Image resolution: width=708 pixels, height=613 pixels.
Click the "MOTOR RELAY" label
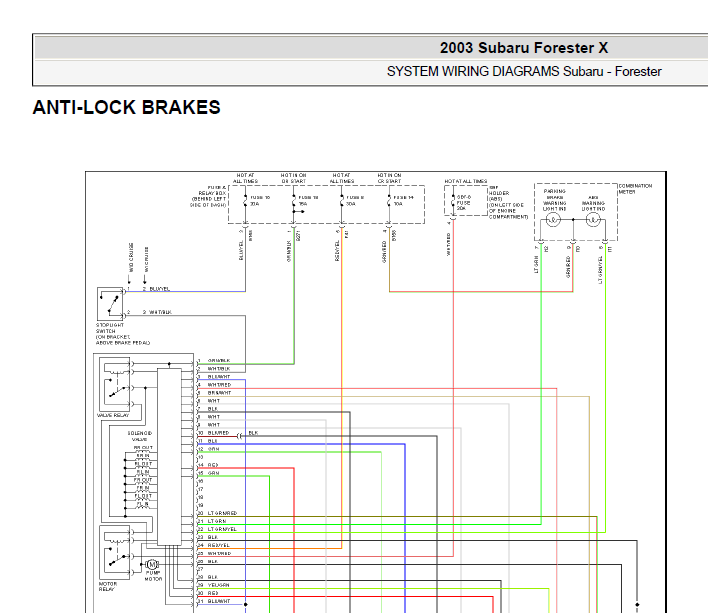point(107,586)
